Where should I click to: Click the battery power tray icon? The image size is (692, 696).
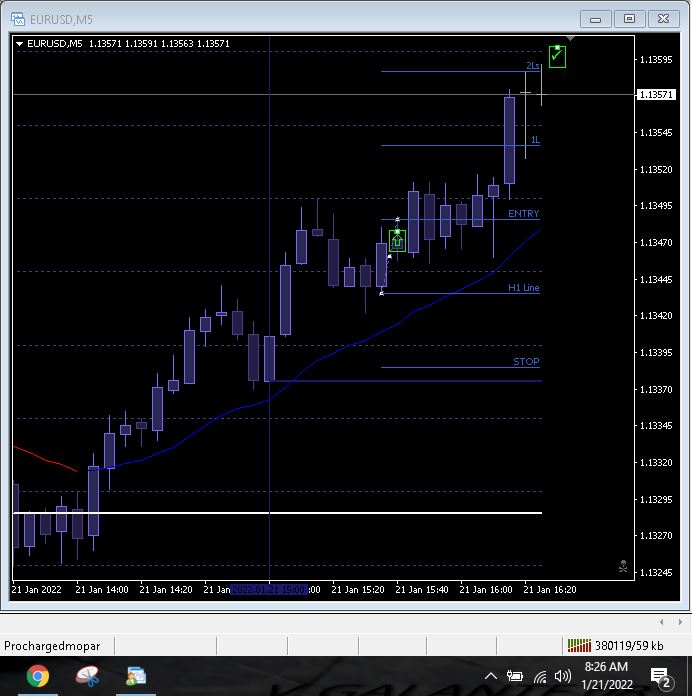coord(515,676)
